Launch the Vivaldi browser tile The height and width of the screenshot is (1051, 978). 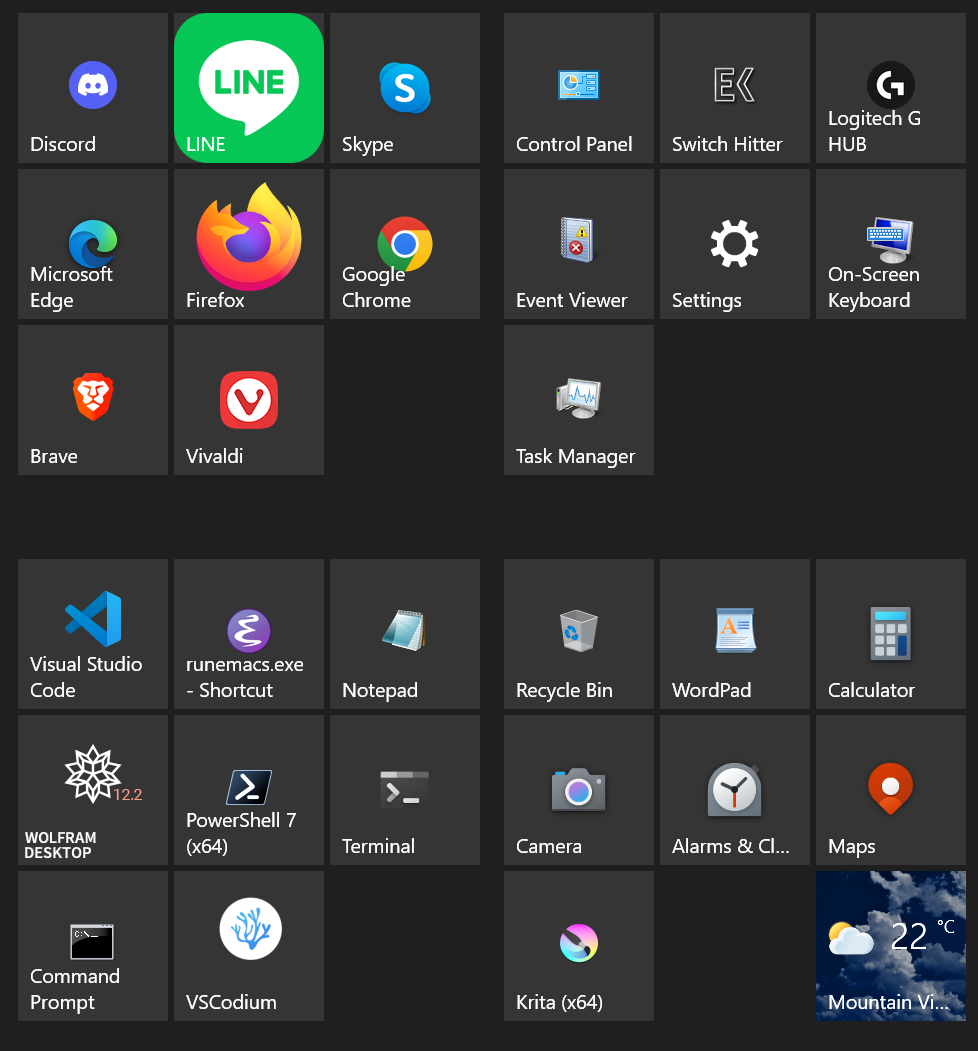pos(249,400)
